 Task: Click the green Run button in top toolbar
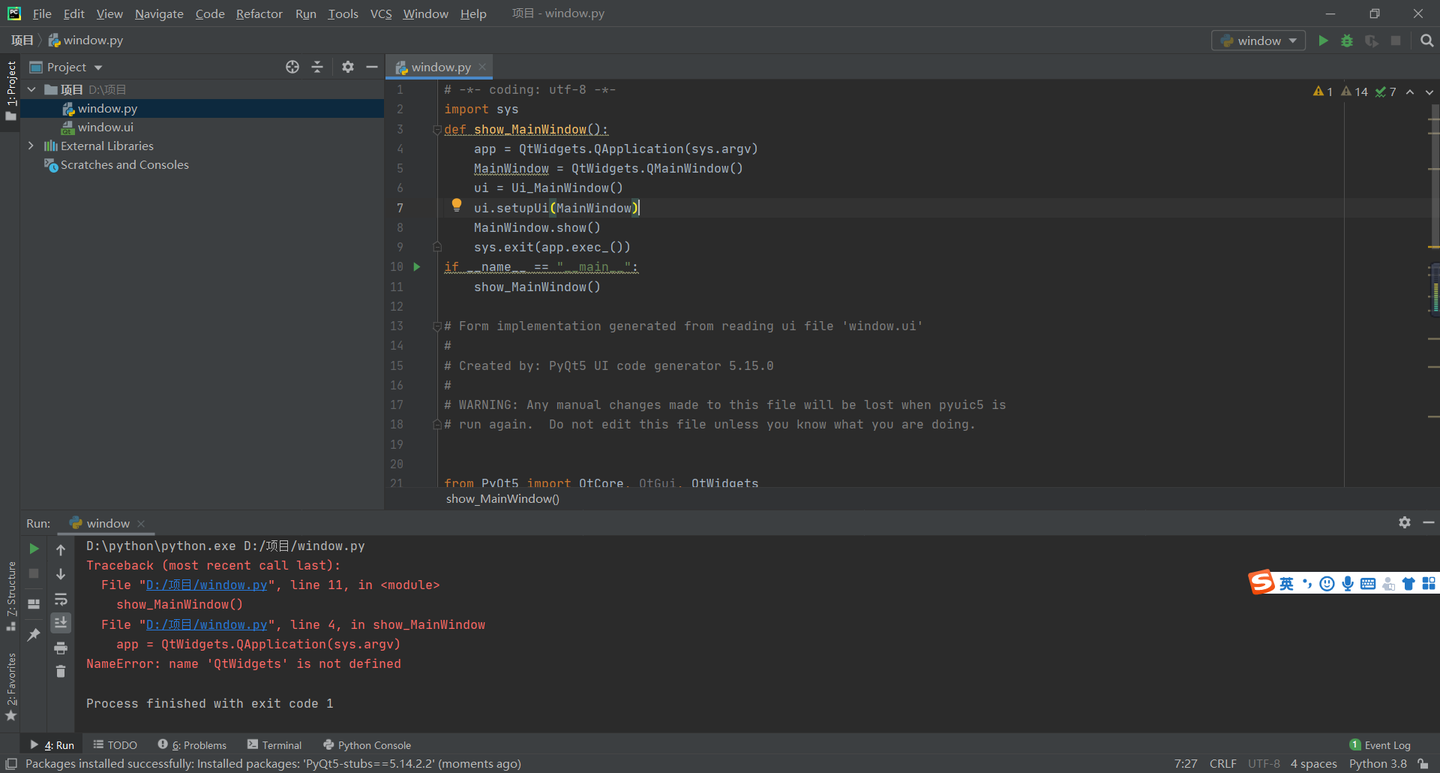pos(1323,41)
